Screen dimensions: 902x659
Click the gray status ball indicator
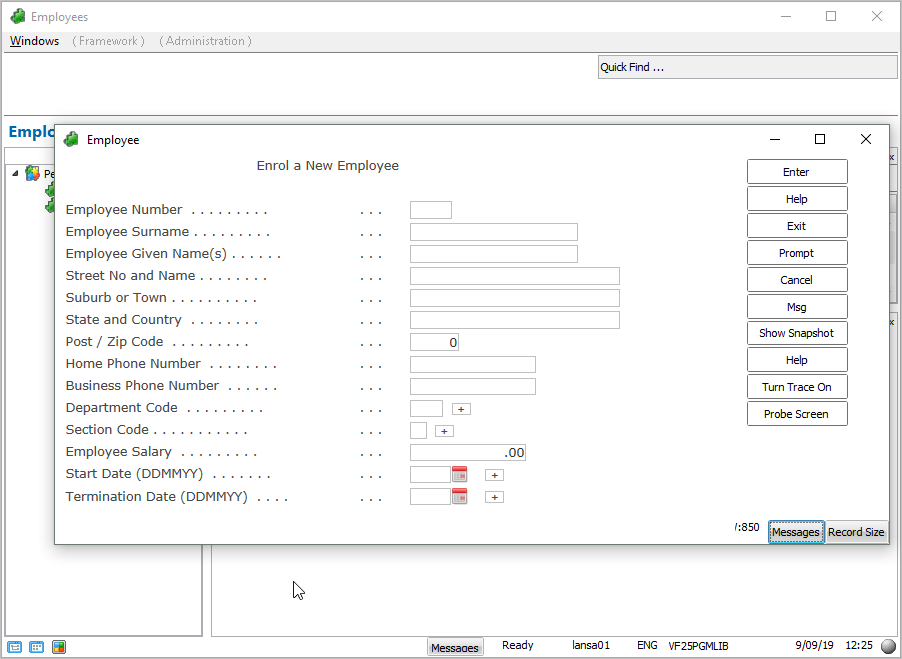[x=889, y=646]
